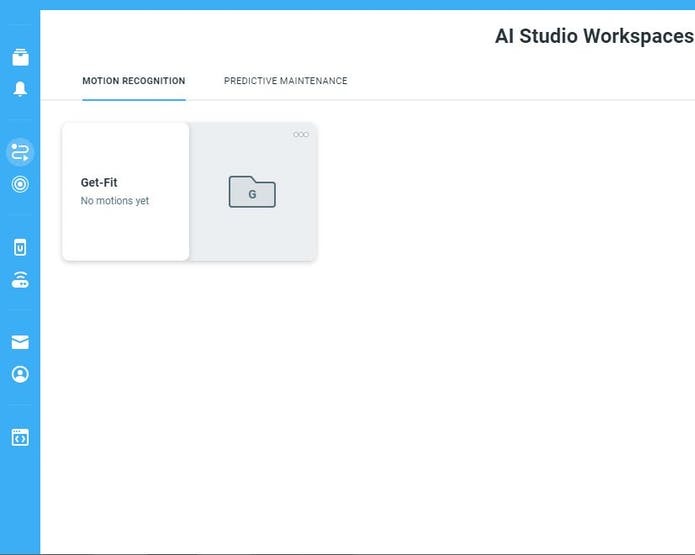The width and height of the screenshot is (695, 555).
Task: Click 'No motions yet' text
Action: pyautogui.click(x=115, y=201)
